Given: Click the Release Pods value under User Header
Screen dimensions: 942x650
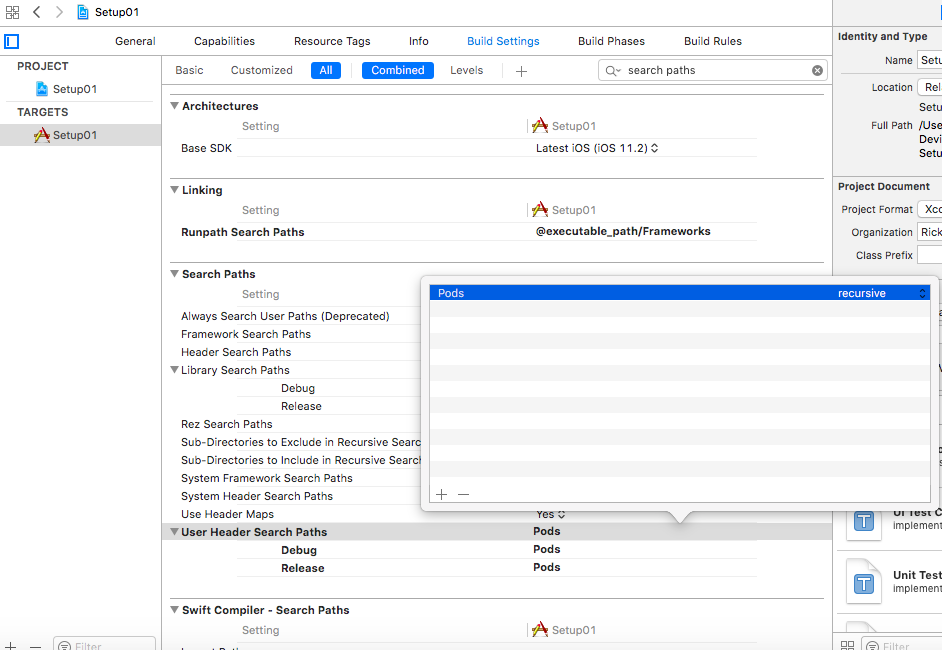Looking at the screenshot, I should click(547, 567).
